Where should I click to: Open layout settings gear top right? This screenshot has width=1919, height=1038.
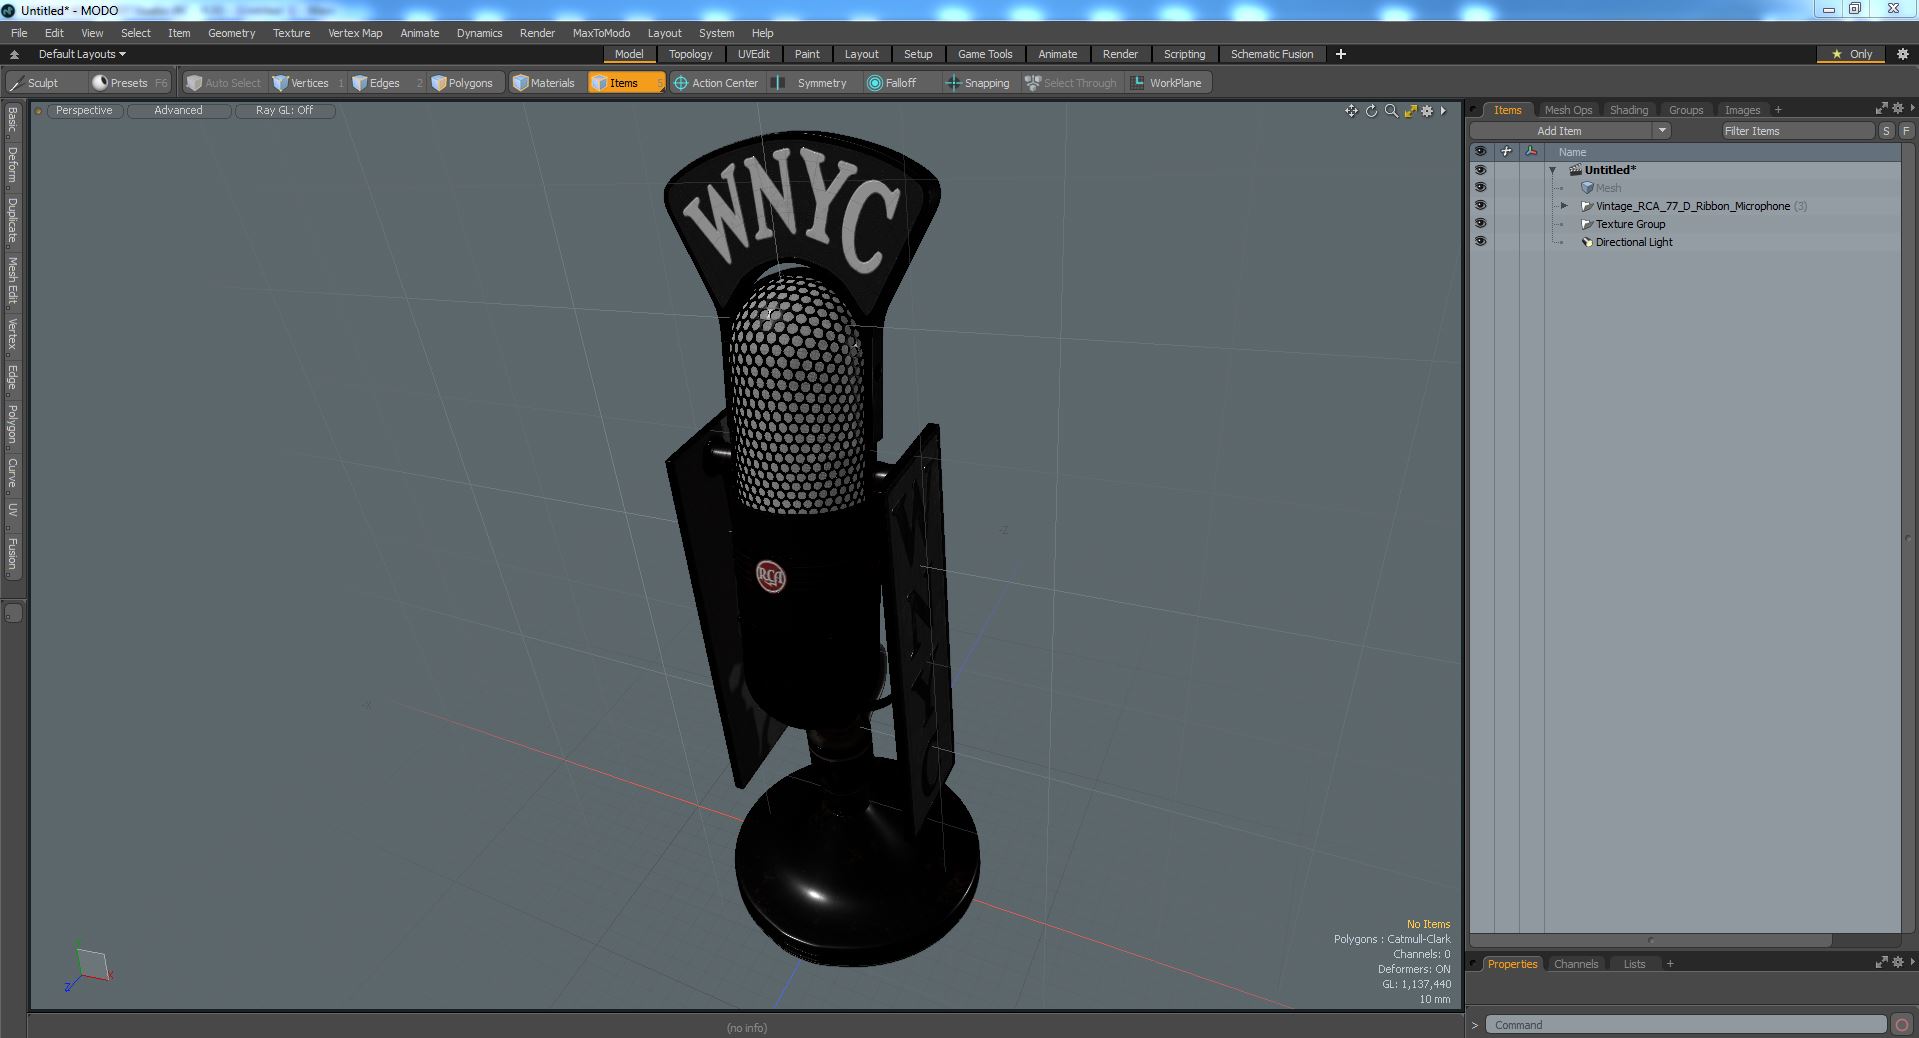click(1903, 54)
